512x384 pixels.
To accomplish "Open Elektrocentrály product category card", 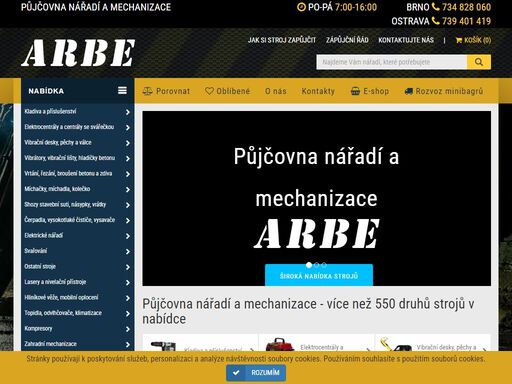I will coord(317,343).
